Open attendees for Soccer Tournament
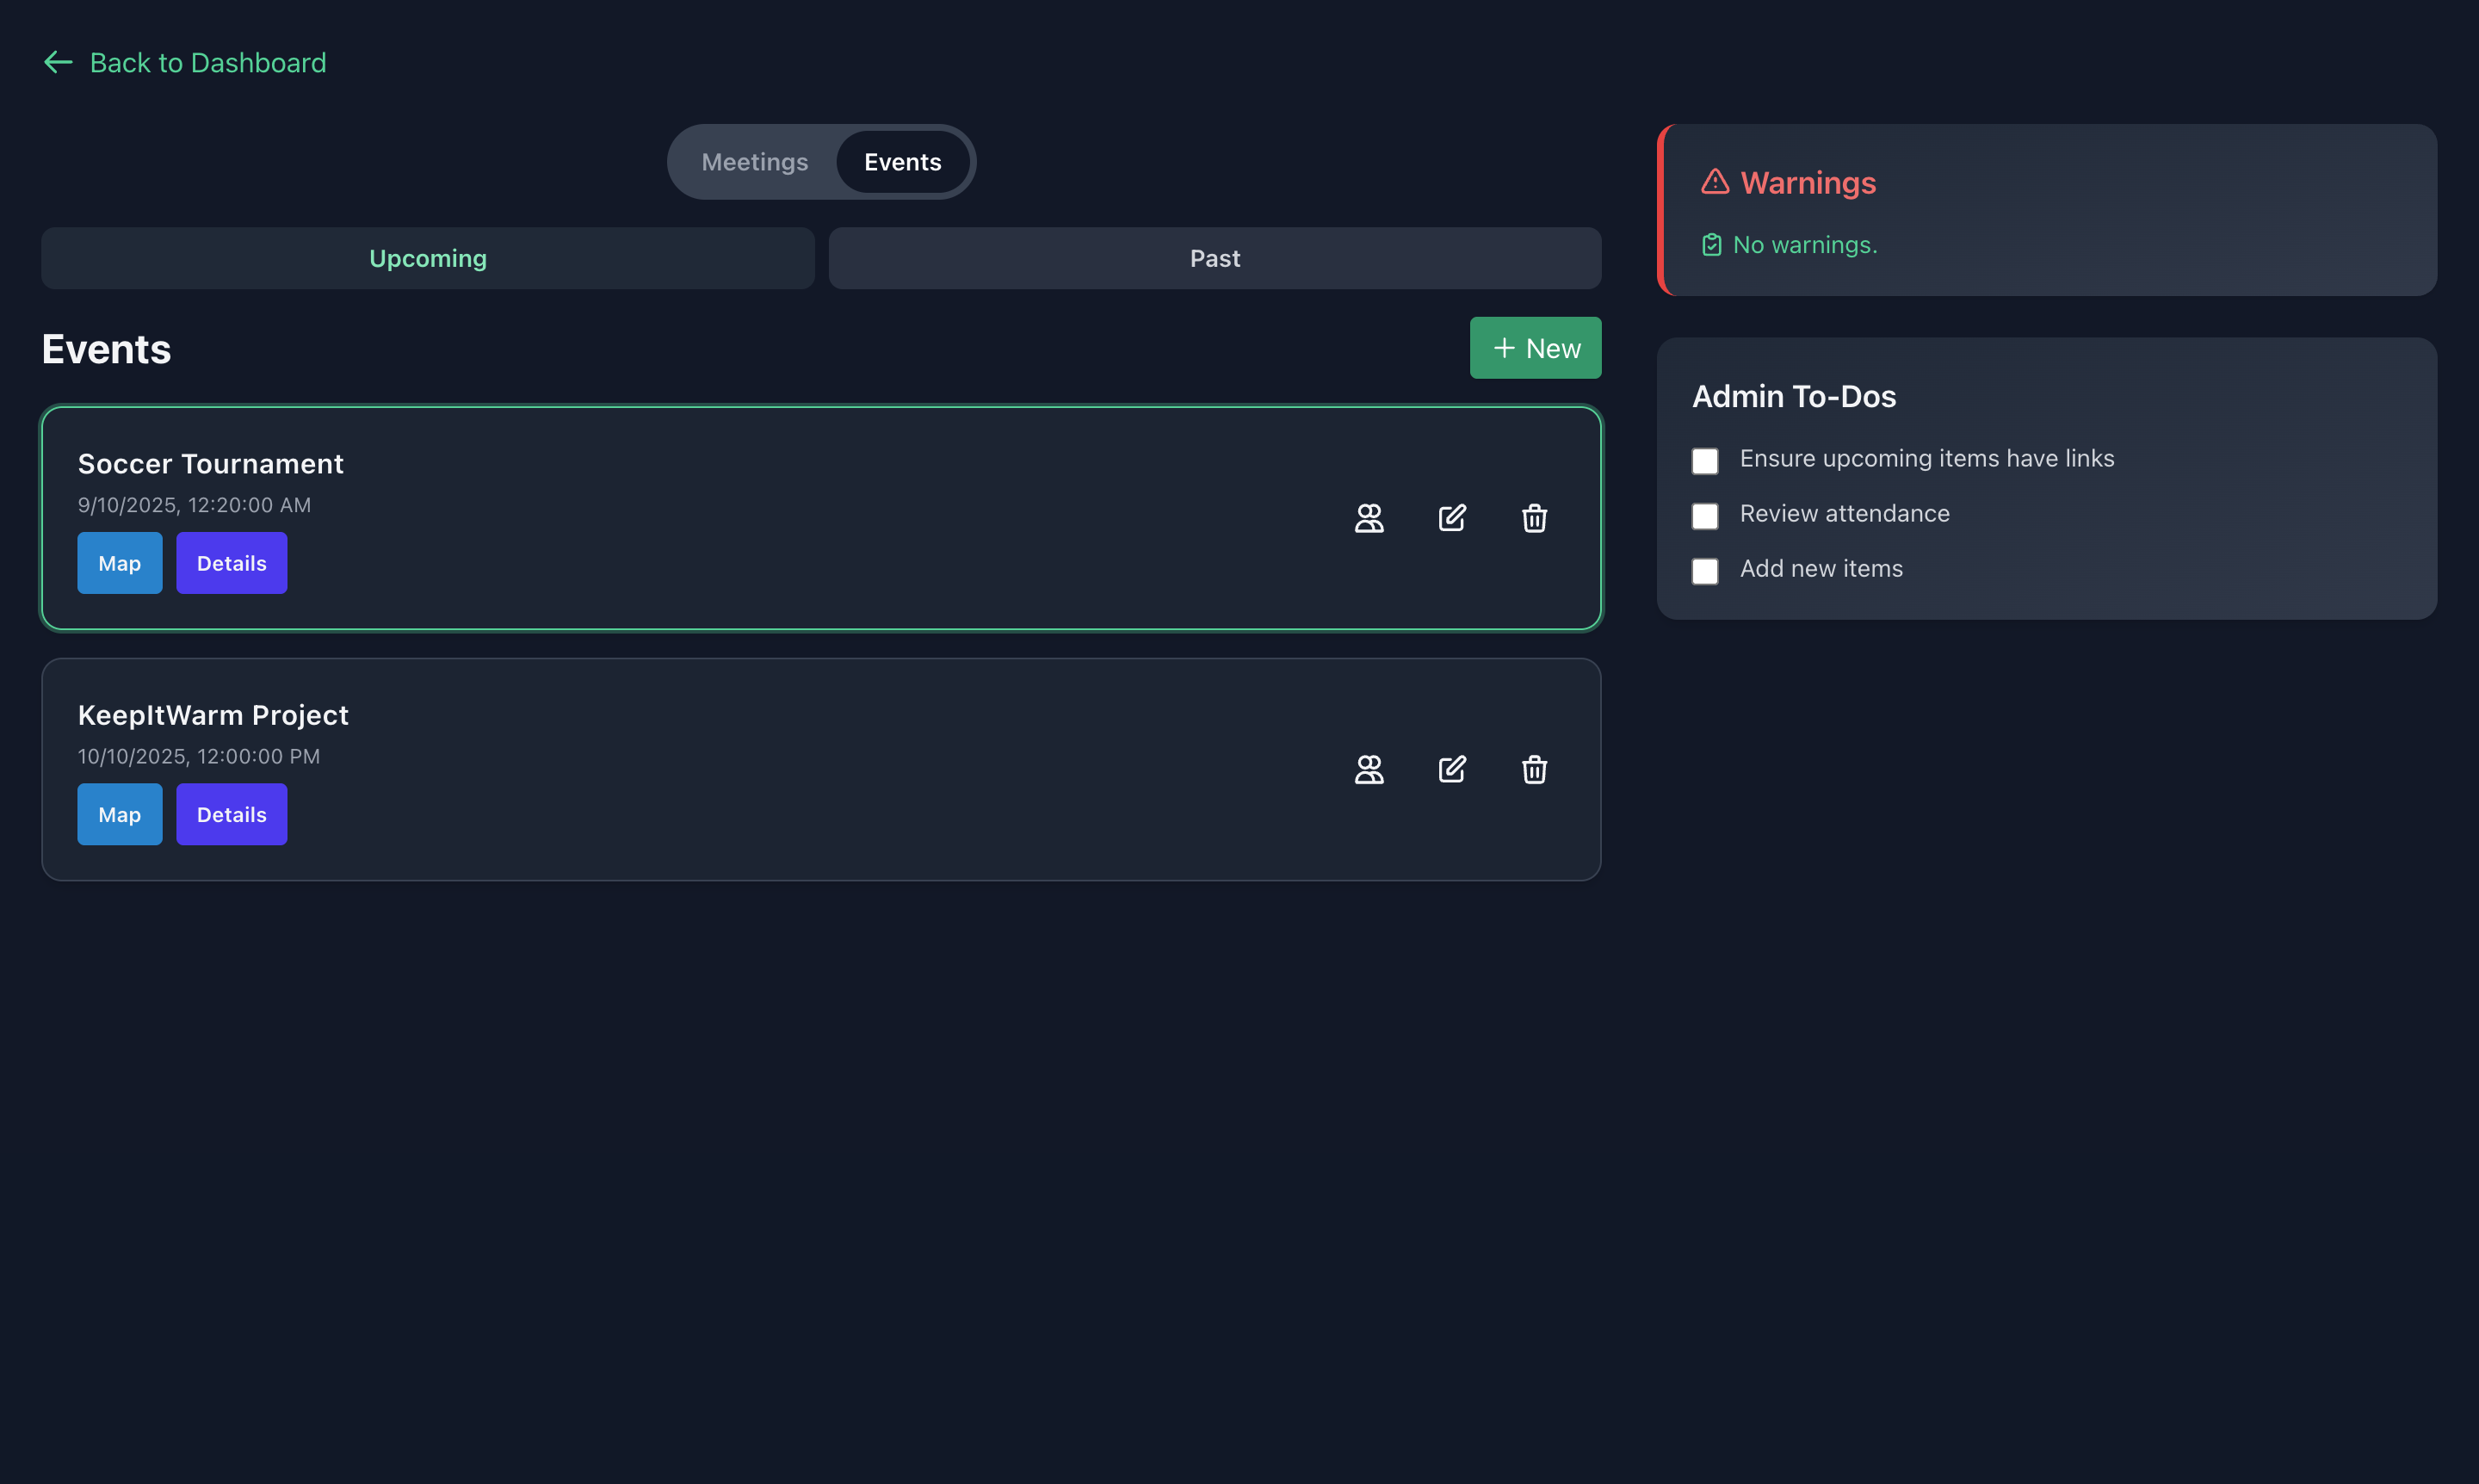Image resolution: width=2479 pixels, height=1484 pixels. (1369, 518)
